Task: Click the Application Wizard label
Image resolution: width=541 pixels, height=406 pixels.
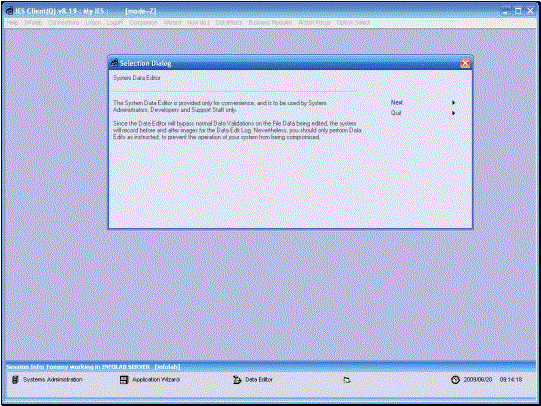Action: click(156, 379)
